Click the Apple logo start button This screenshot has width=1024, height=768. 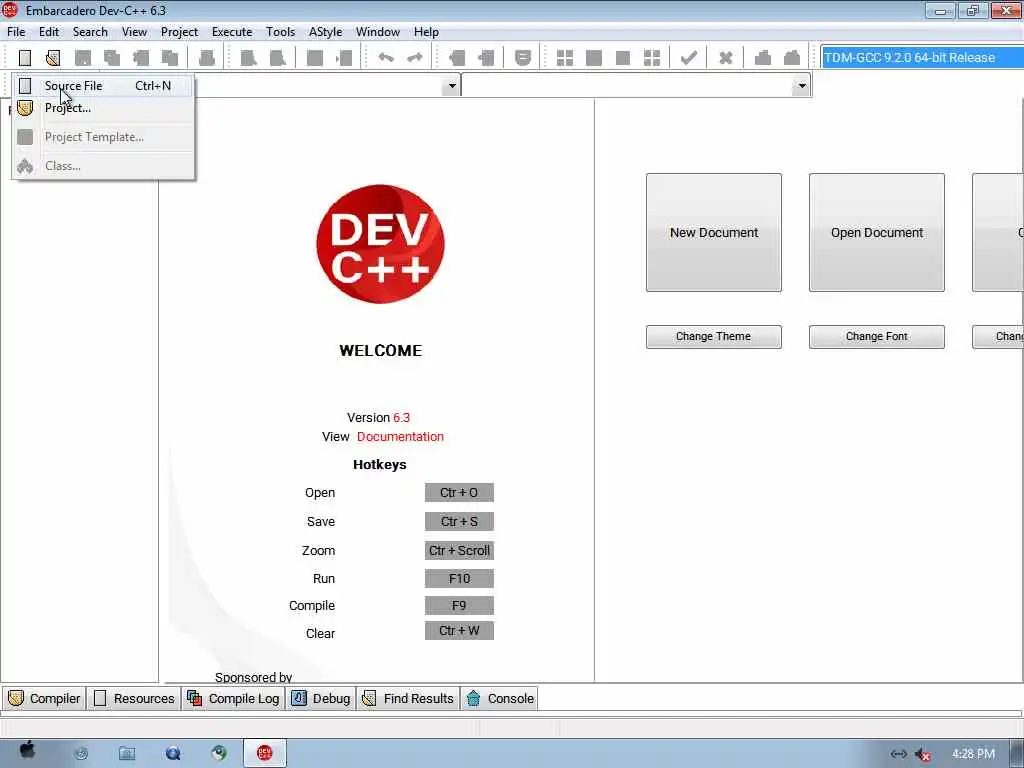tap(27, 751)
